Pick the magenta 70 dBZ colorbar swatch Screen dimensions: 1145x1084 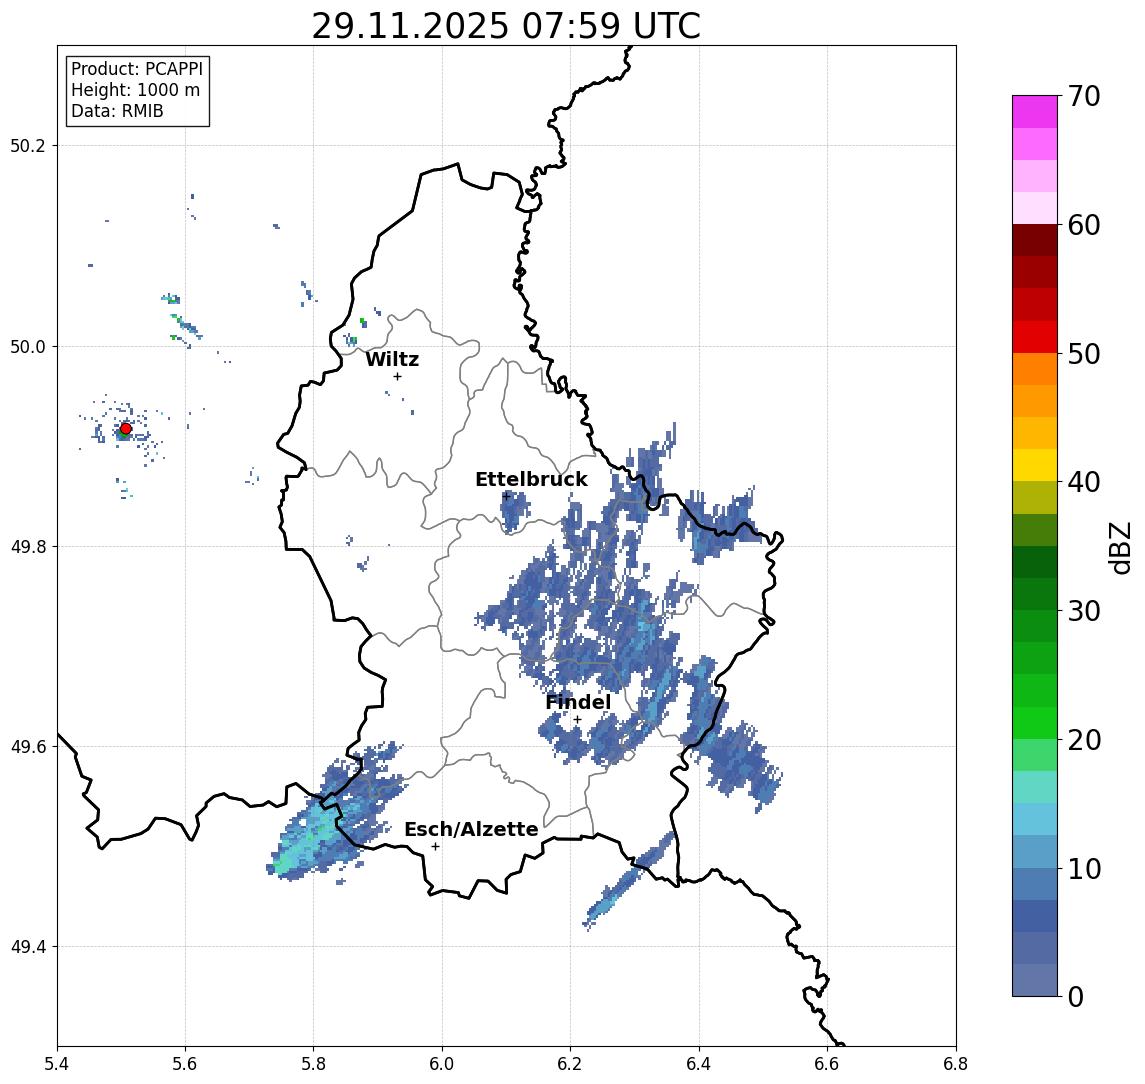tap(1035, 112)
